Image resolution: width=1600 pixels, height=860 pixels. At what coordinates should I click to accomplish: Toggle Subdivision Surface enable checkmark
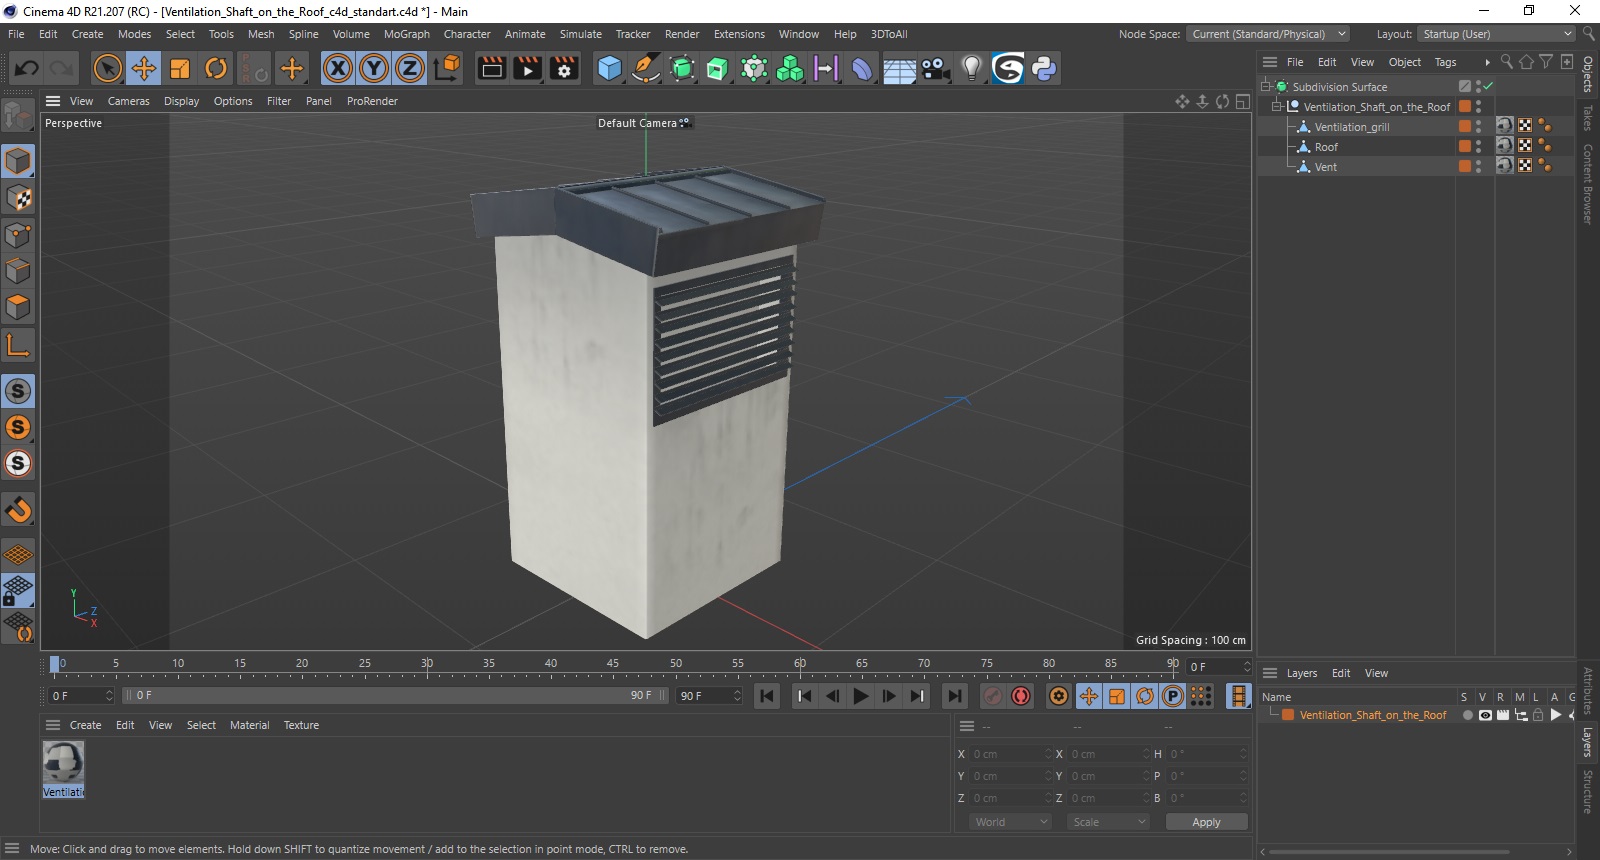coord(1488,87)
